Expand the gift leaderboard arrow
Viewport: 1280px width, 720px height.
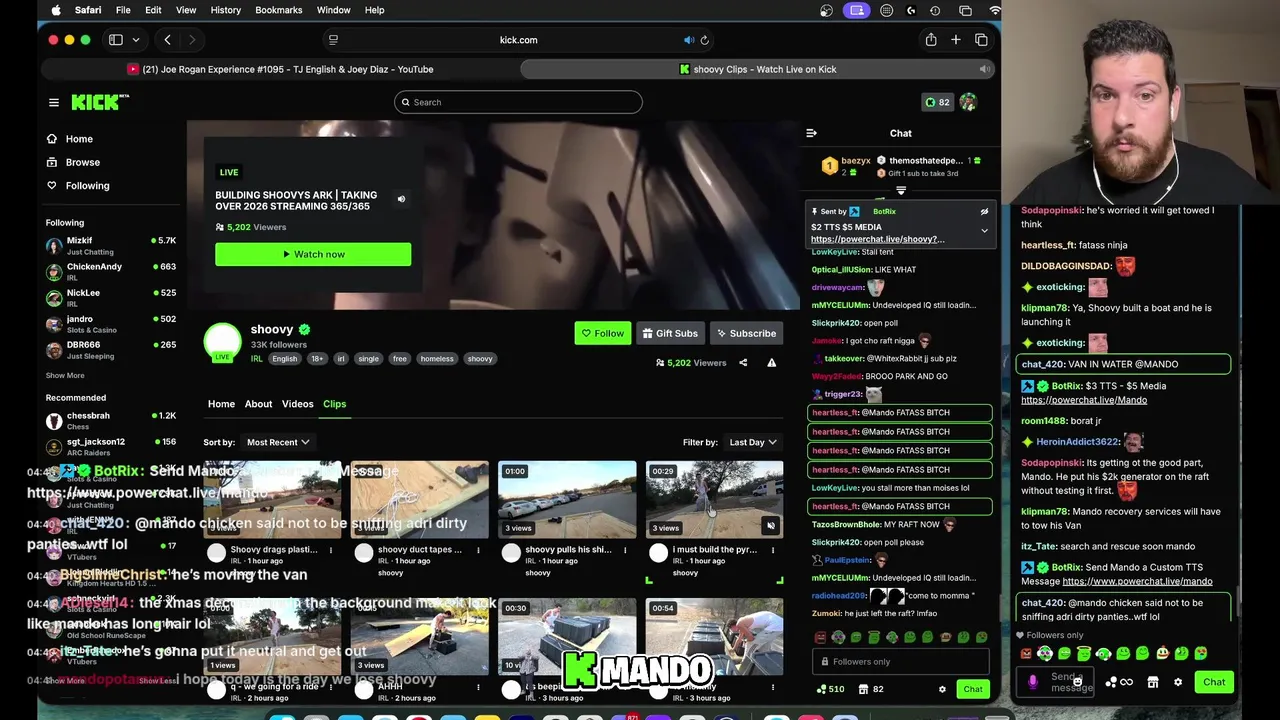(901, 190)
